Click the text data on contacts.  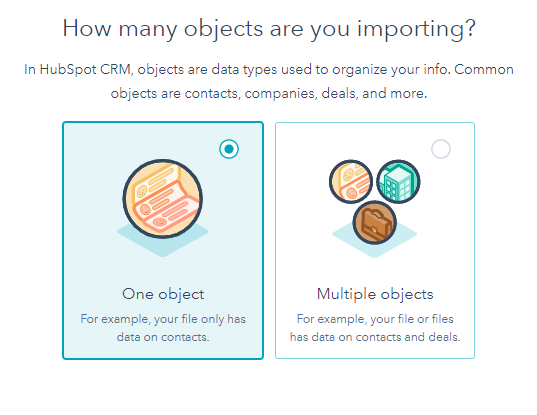click(163, 337)
